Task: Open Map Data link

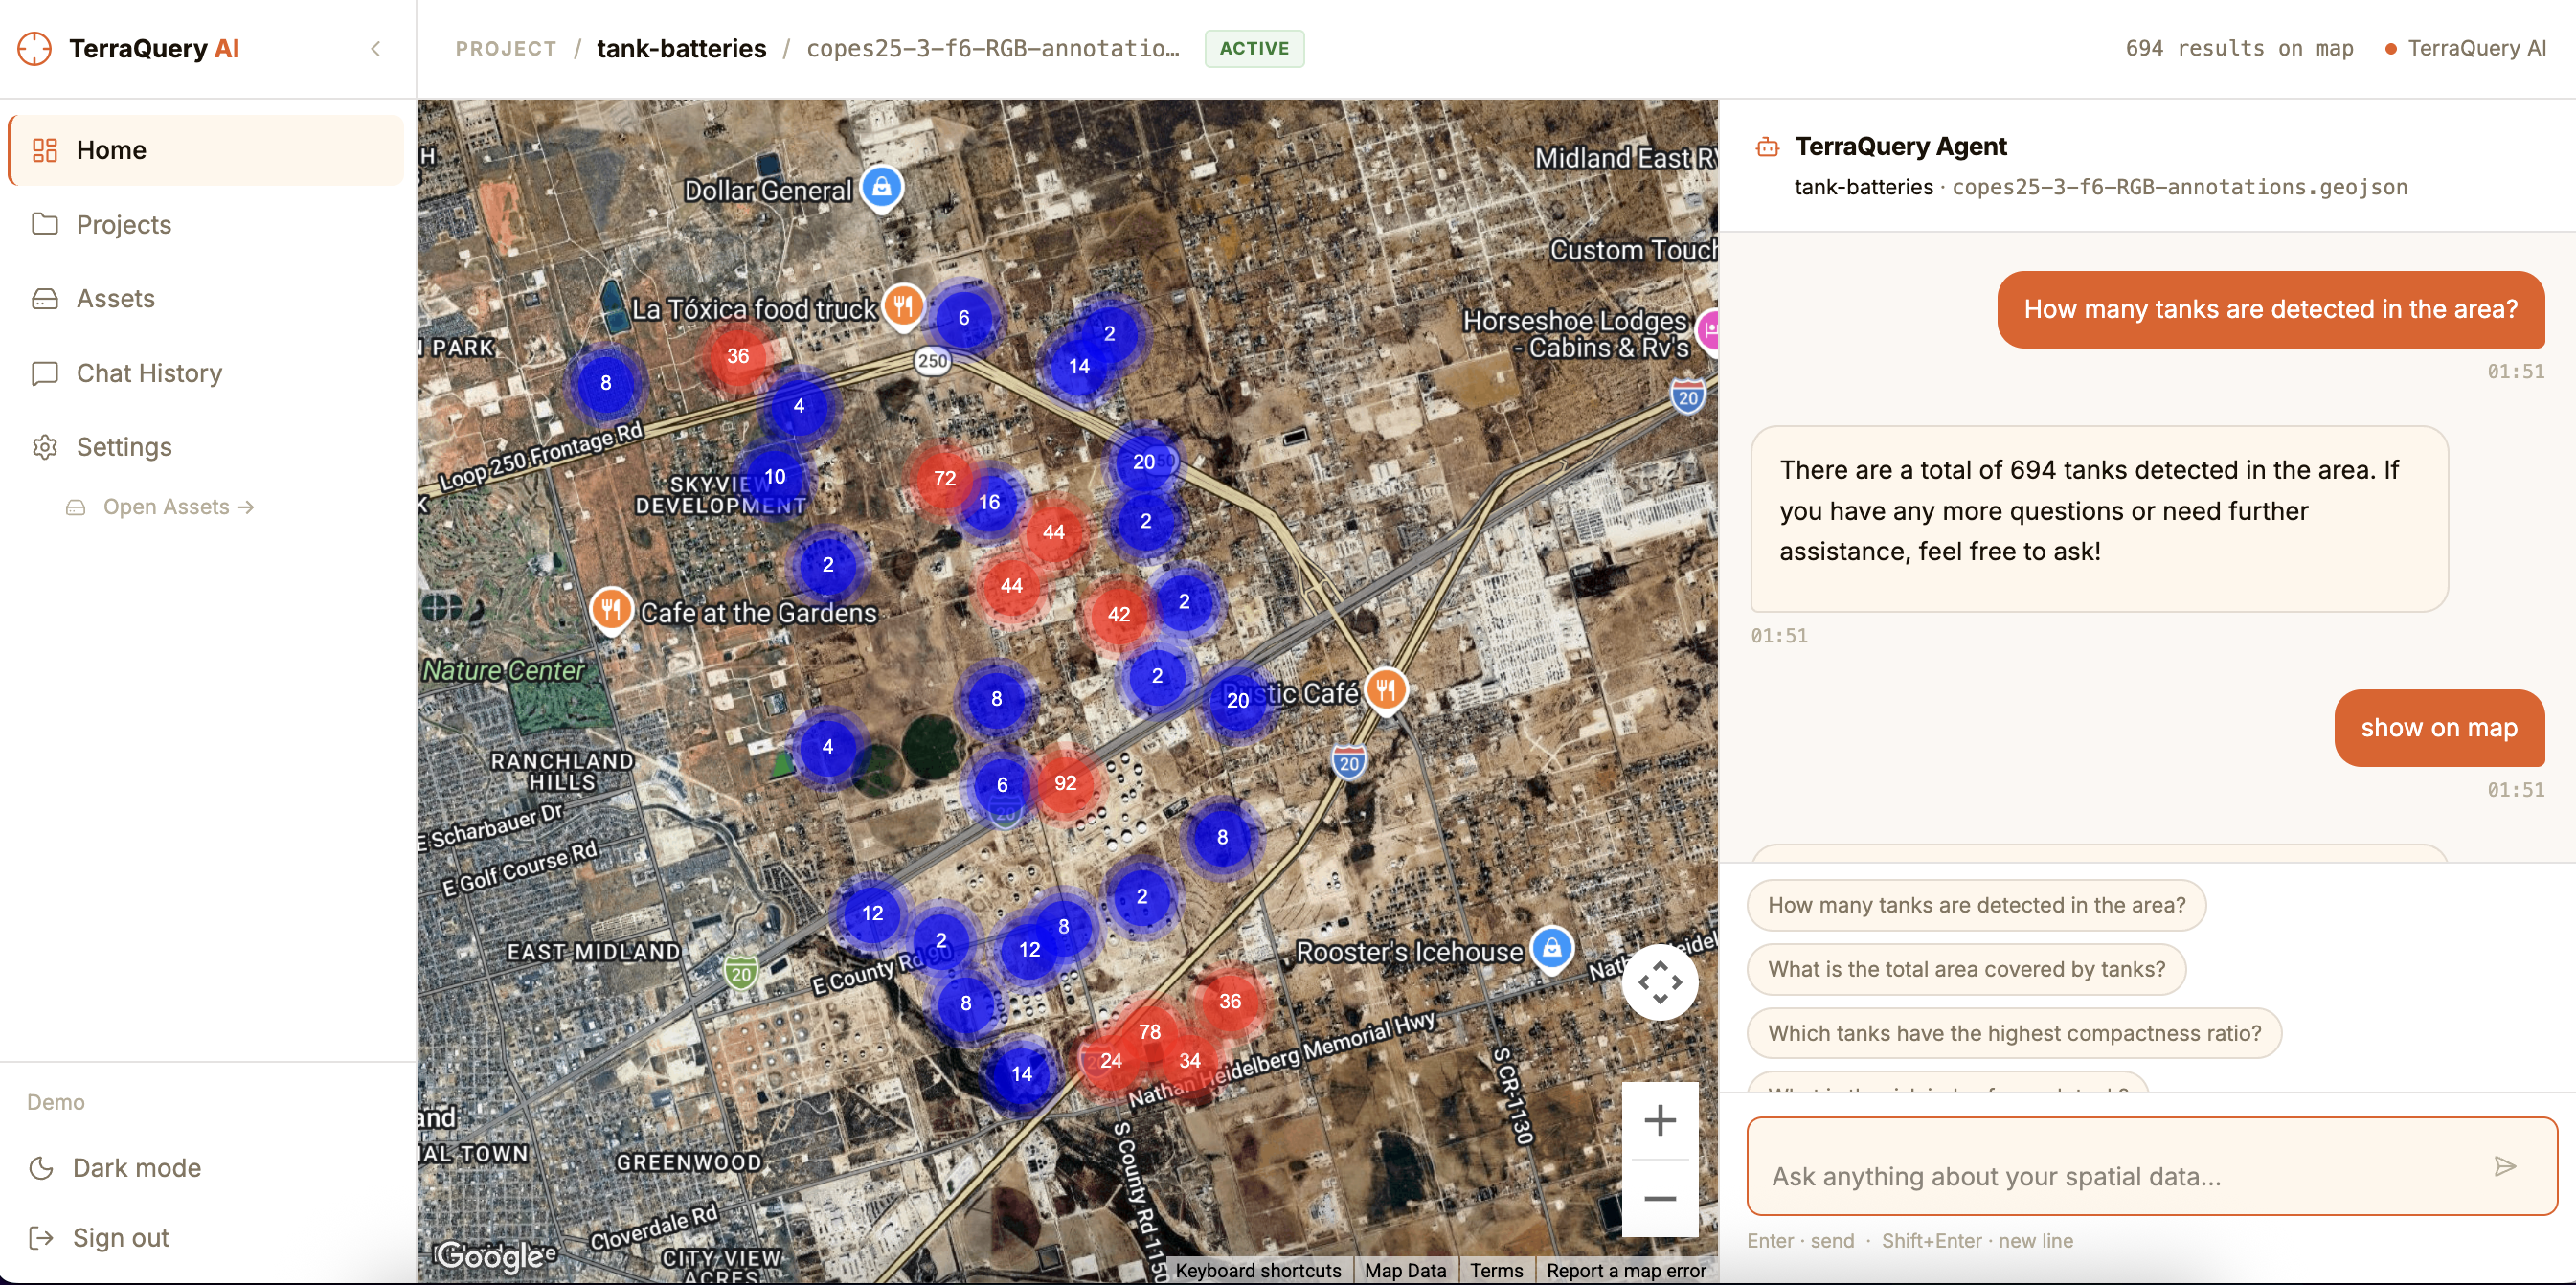Action: [x=1405, y=1270]
